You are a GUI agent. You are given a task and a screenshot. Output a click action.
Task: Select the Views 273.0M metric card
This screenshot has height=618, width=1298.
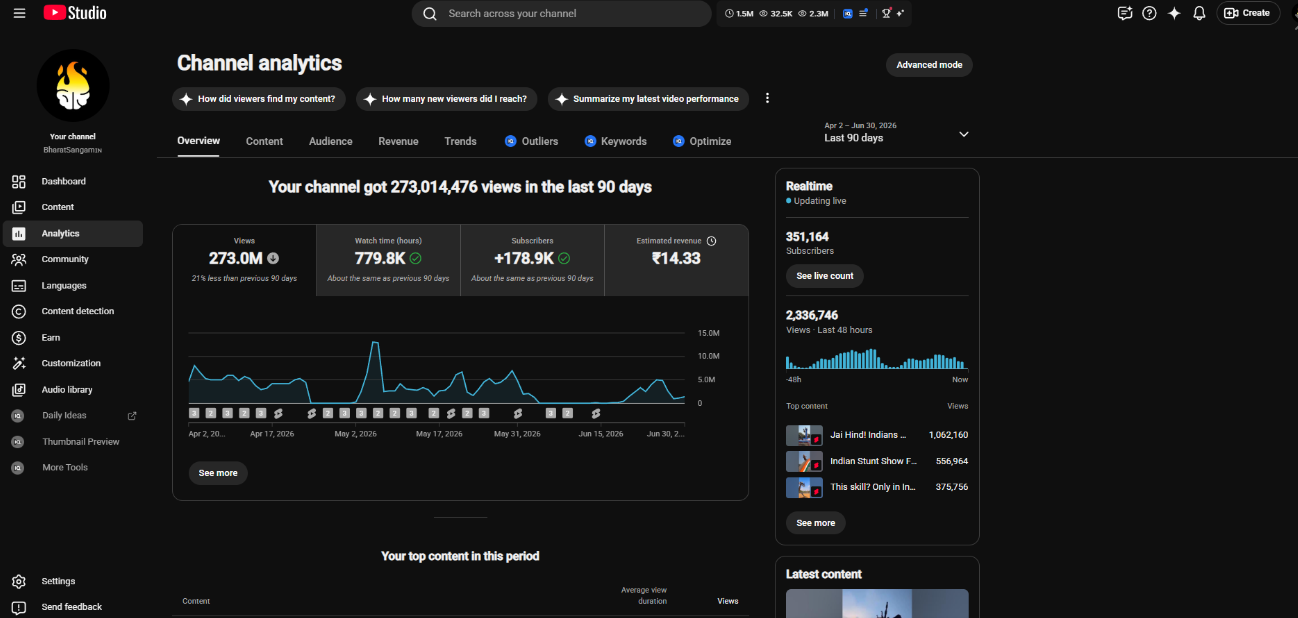point(244,260)
